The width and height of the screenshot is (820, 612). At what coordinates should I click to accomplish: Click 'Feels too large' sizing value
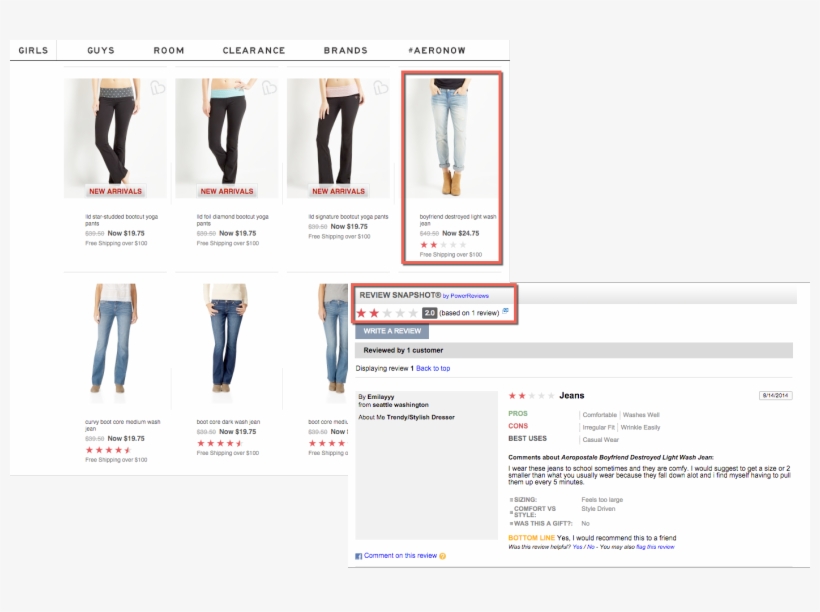coord(602,500)
